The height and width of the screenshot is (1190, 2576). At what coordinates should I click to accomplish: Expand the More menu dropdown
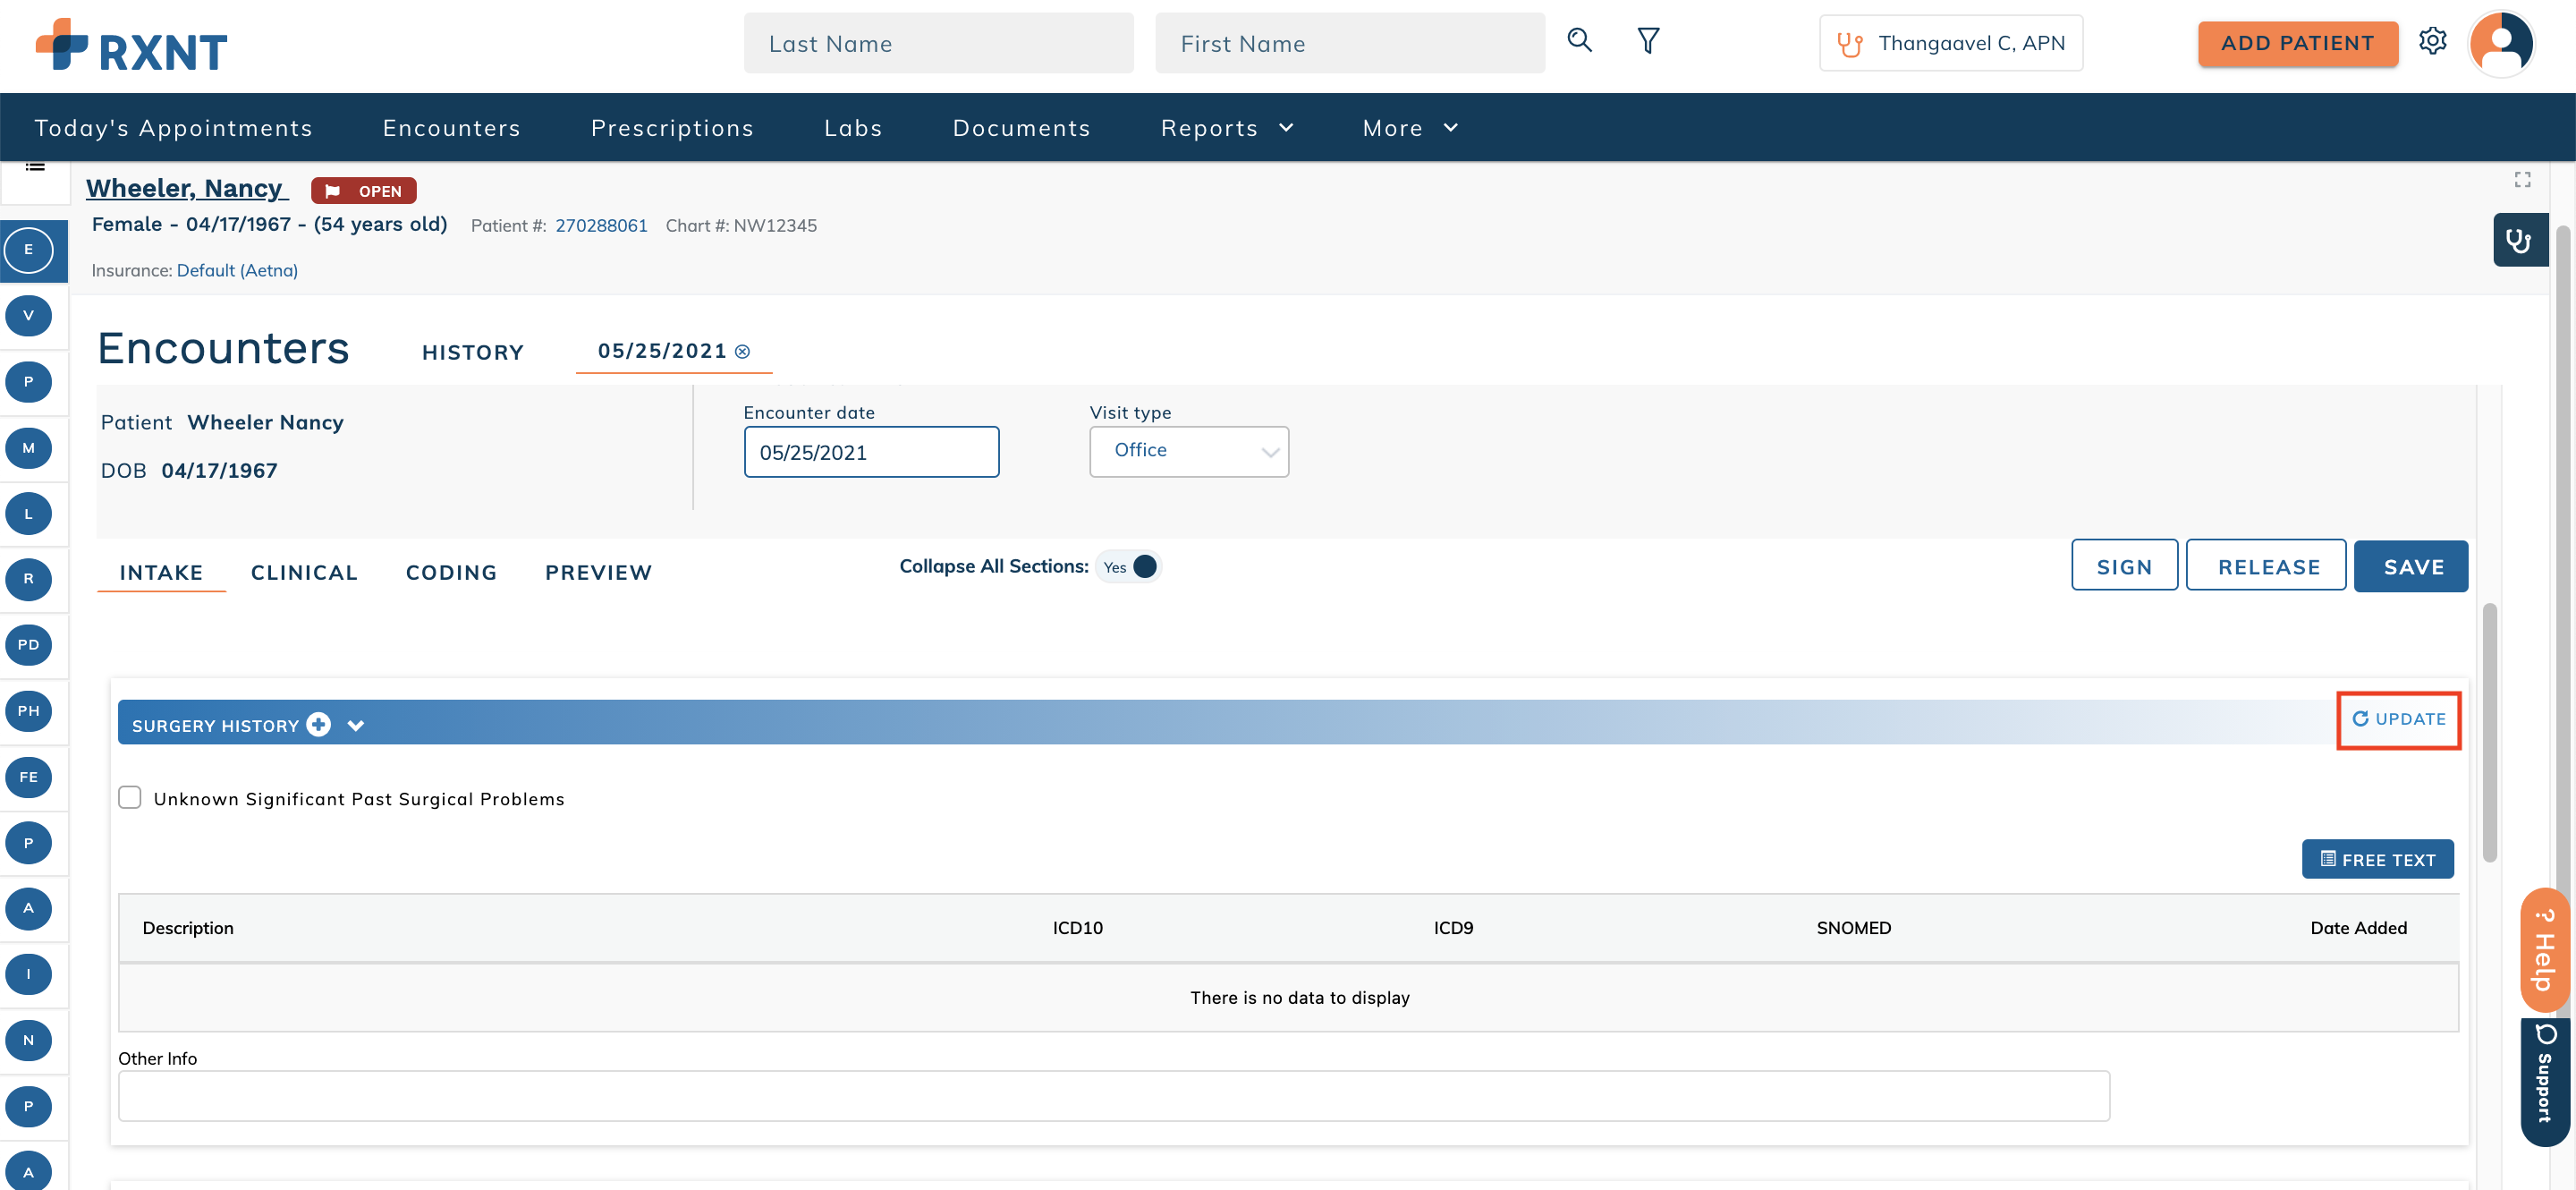tap(1410, 128)
